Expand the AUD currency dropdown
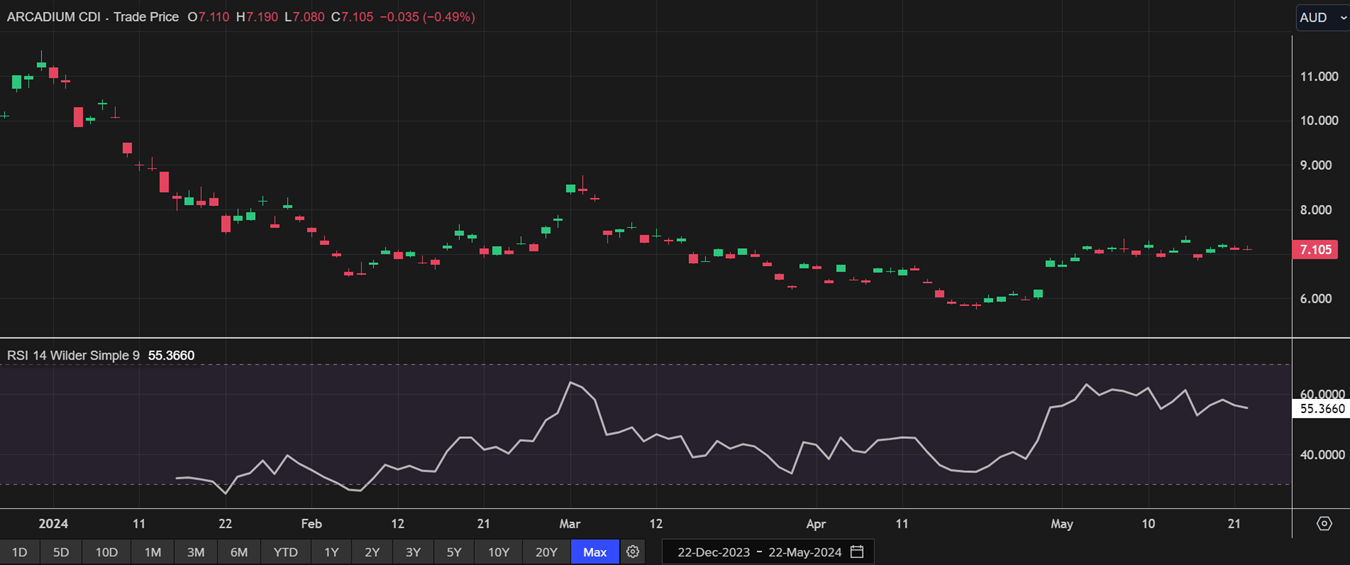 (1322, 17)
